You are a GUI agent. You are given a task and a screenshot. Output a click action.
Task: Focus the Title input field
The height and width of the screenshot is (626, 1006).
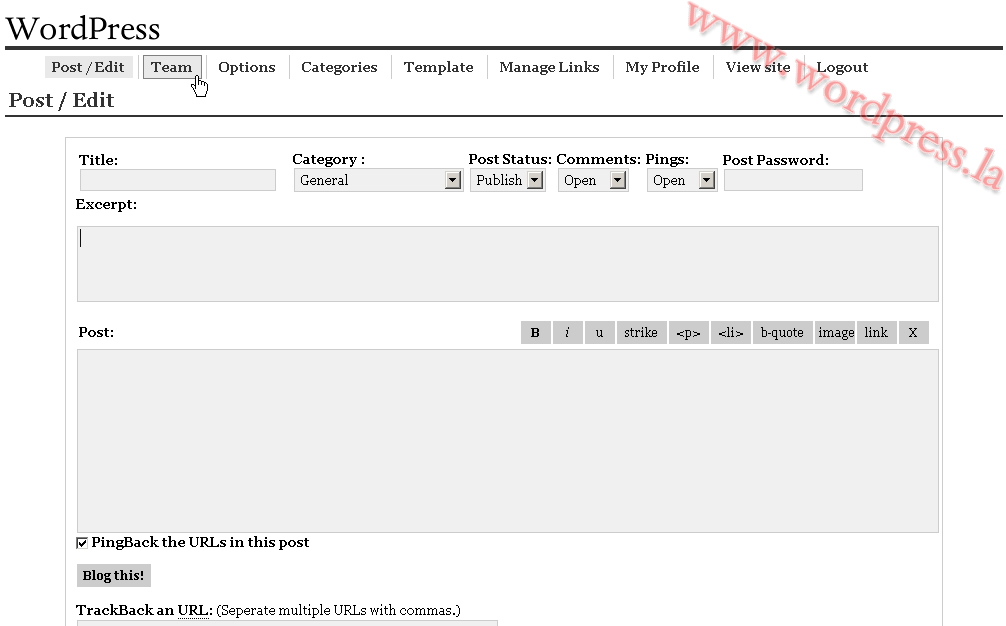(x=178, y=180)
